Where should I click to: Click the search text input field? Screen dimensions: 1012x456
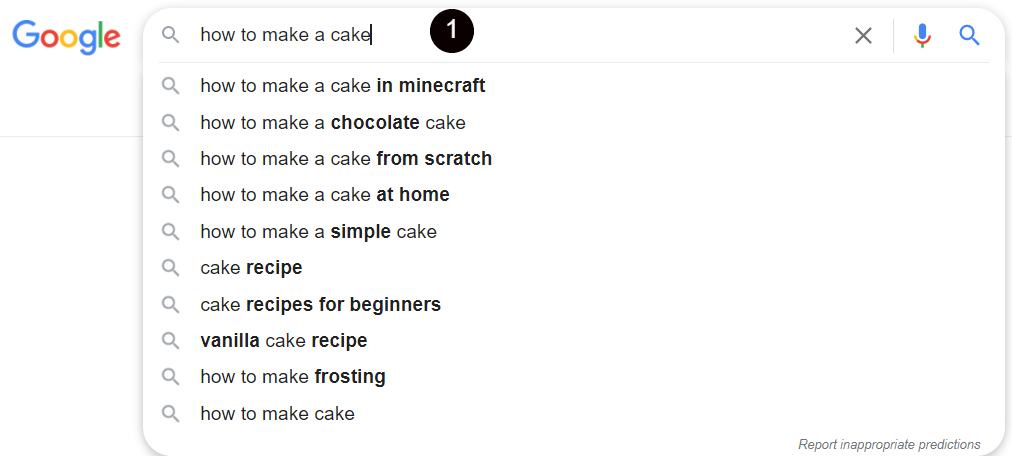click(x=516, y=35)
